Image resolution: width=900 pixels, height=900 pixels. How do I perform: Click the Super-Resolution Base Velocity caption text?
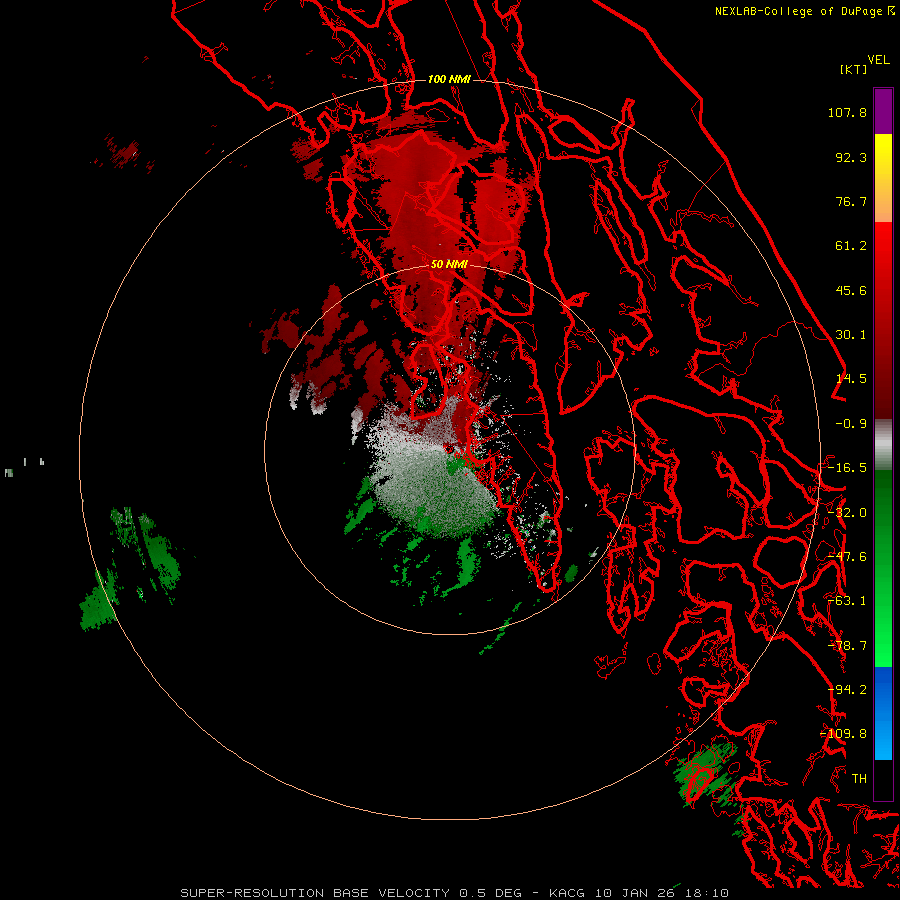coord(455,893)
